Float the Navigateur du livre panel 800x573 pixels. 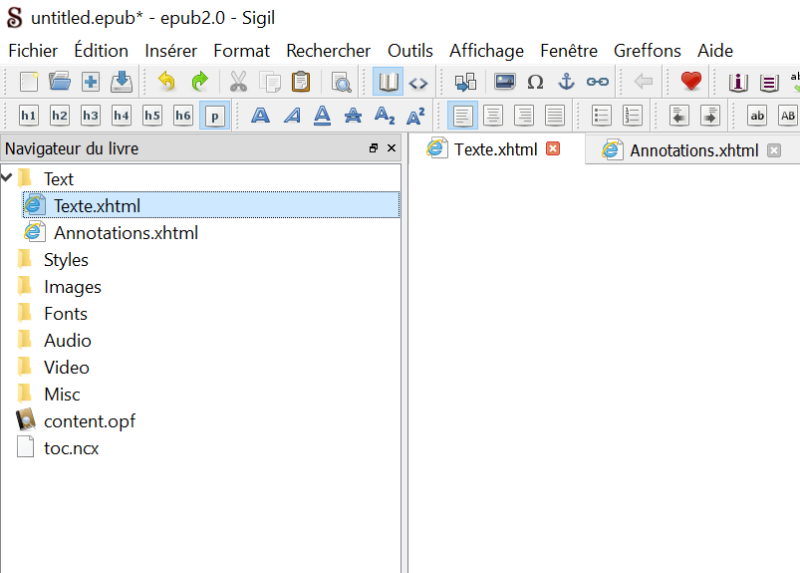[373, 149]
